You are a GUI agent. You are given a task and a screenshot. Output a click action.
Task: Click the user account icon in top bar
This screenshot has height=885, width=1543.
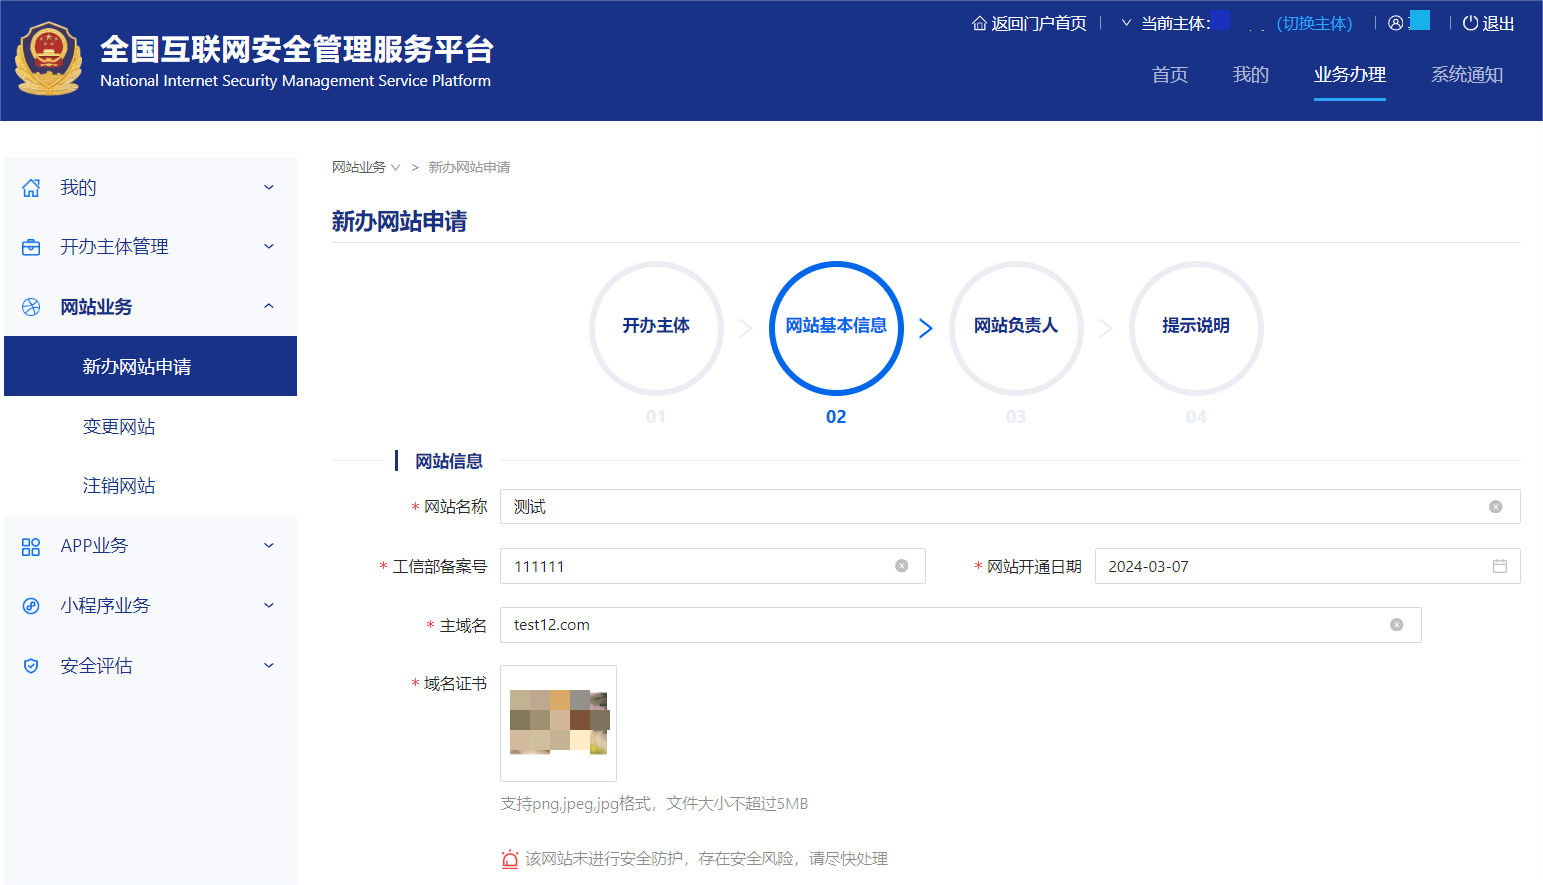tap(1397, 22)
